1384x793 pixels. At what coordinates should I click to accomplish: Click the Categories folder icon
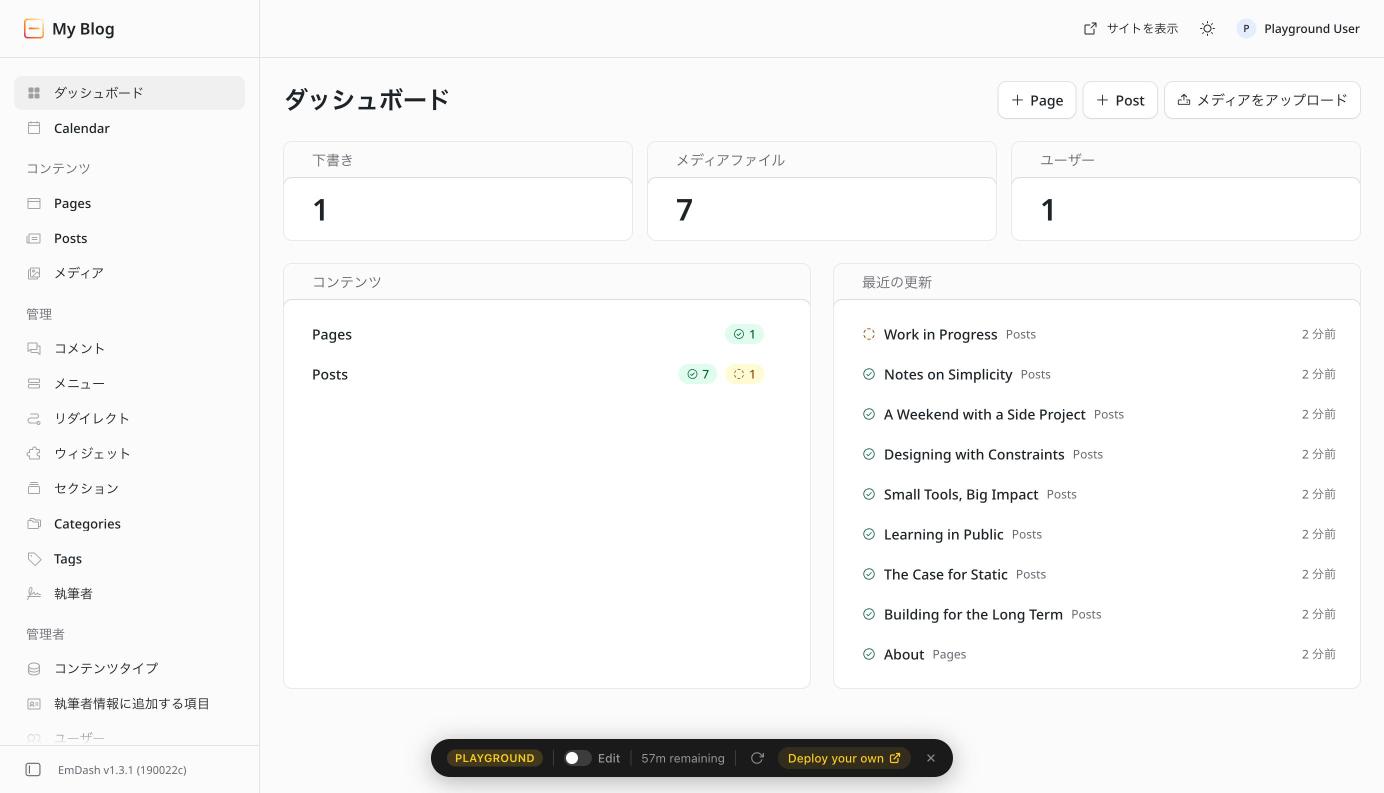pos(34,524)
